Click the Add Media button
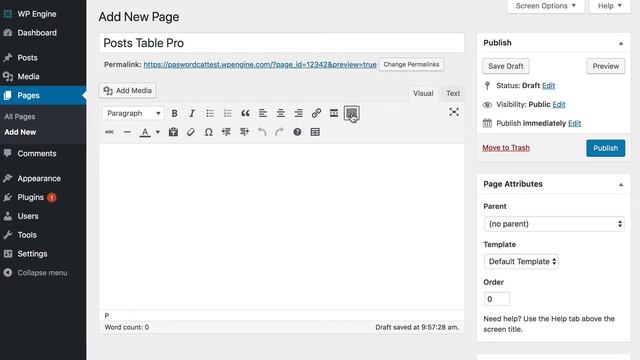 [x=127, y=91]
